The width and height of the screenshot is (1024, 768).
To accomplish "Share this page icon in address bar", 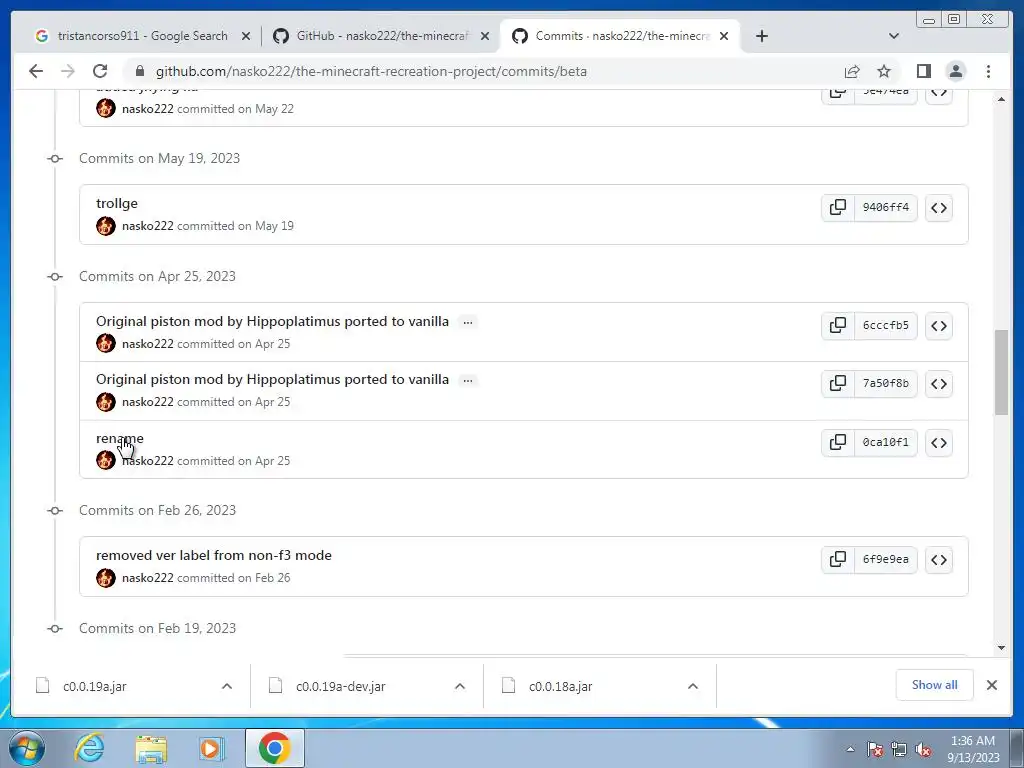I will click(852, 71).
